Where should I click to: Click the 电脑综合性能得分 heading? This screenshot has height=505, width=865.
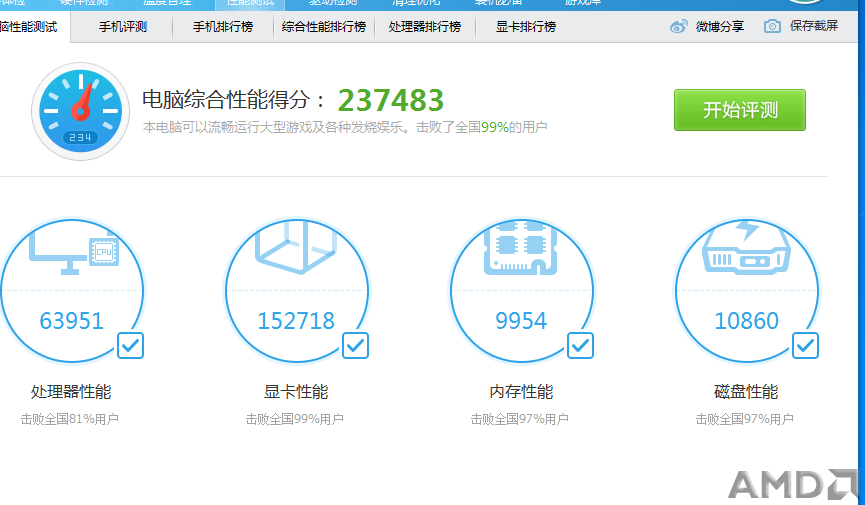point(234,100)
